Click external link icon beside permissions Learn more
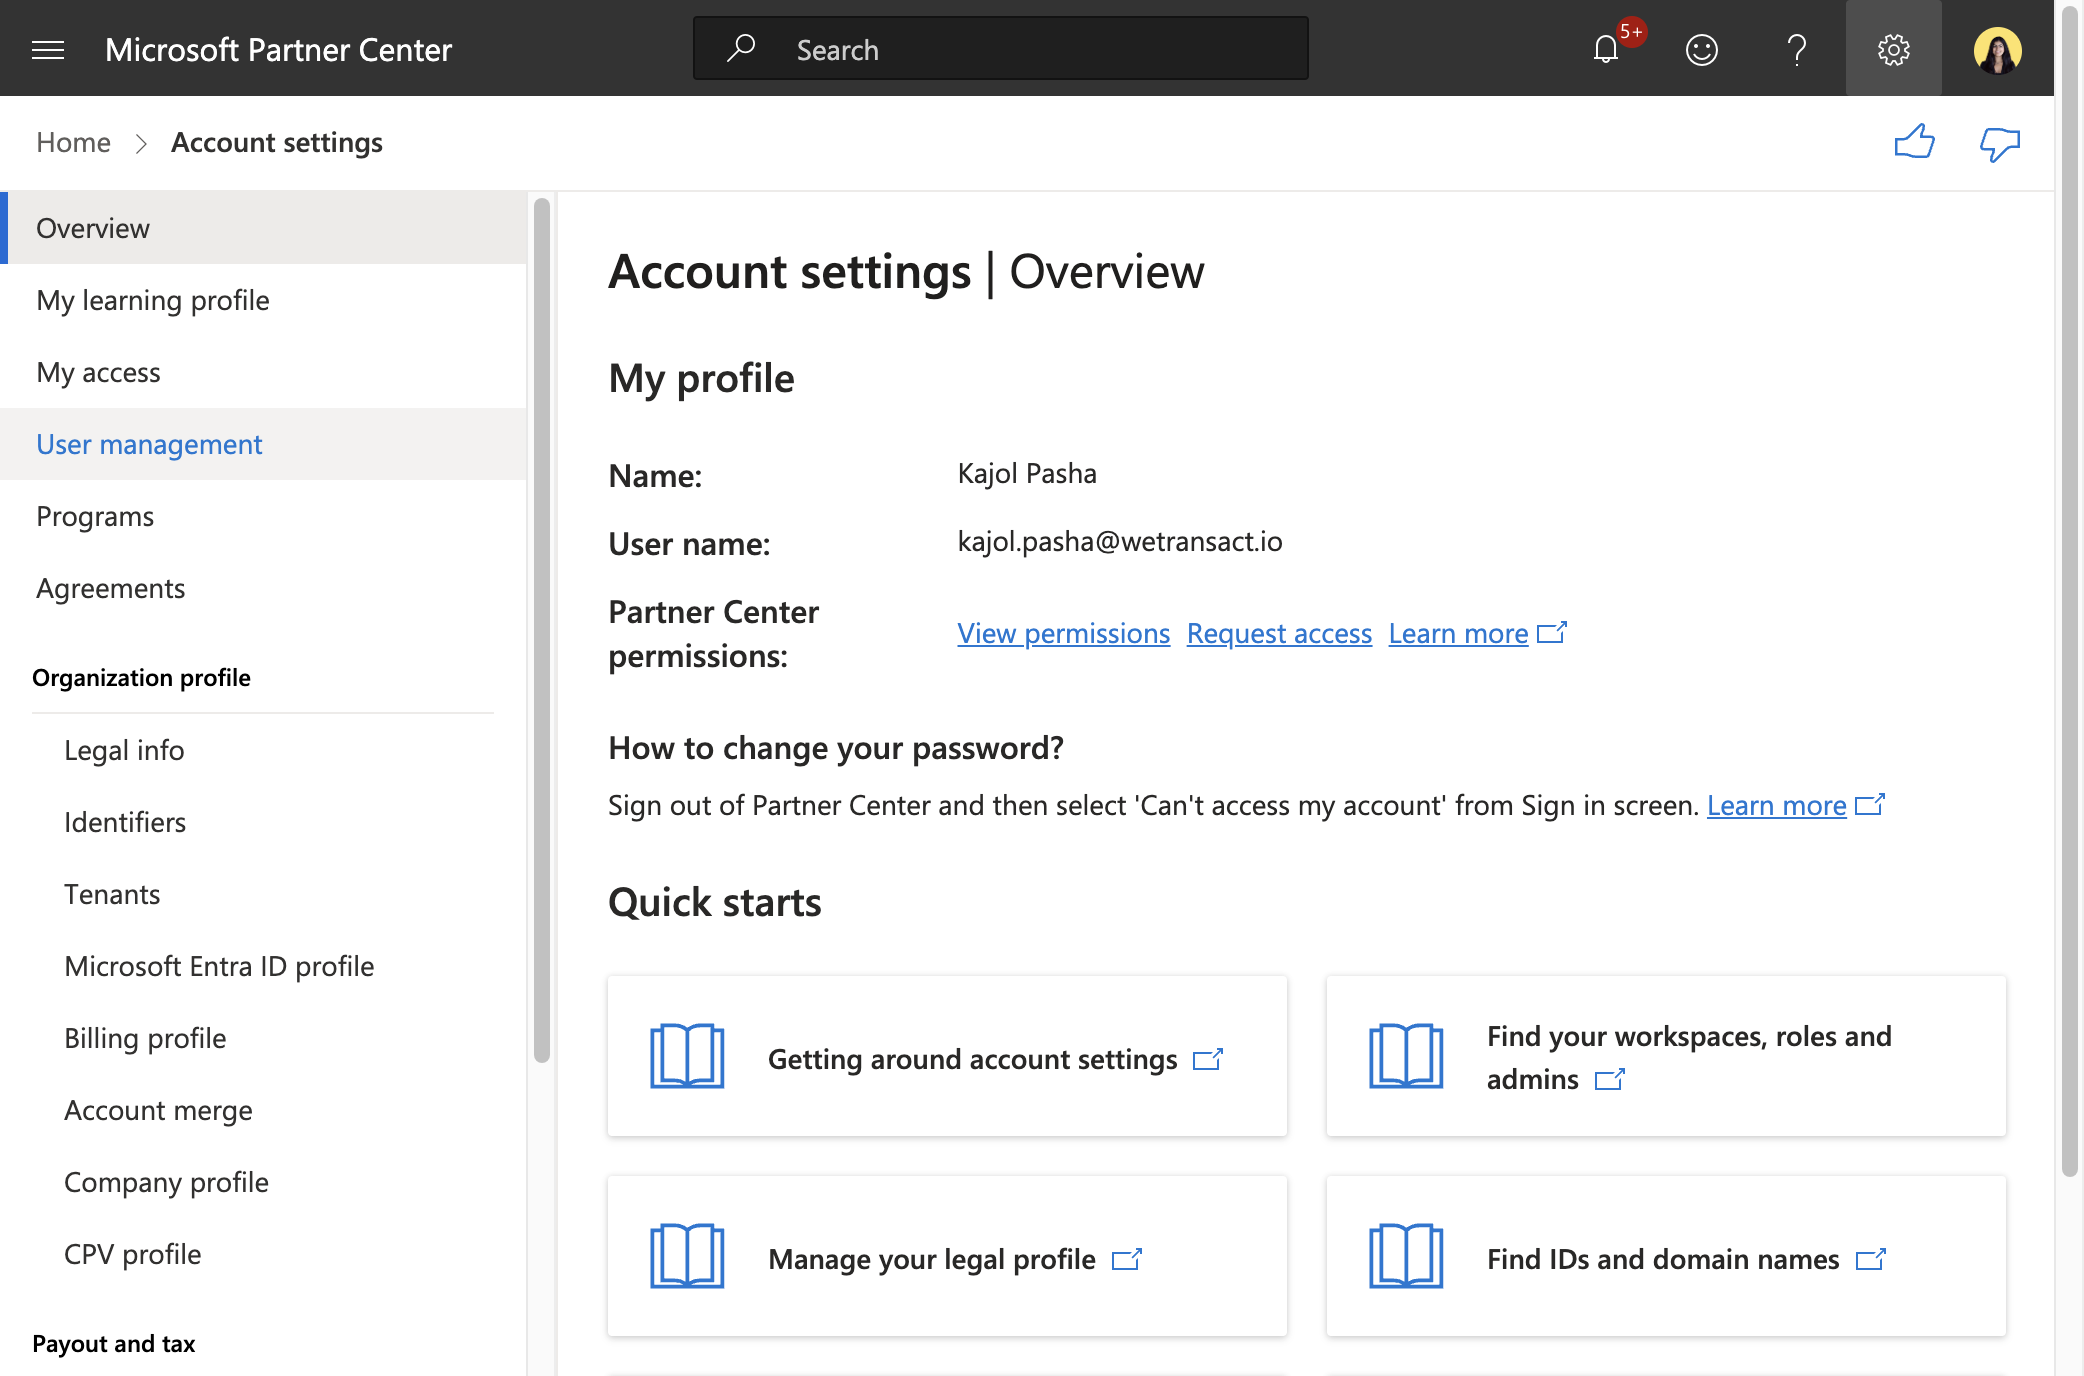This screenshot has width=2084, height=1376. [x=1552, y=632]
